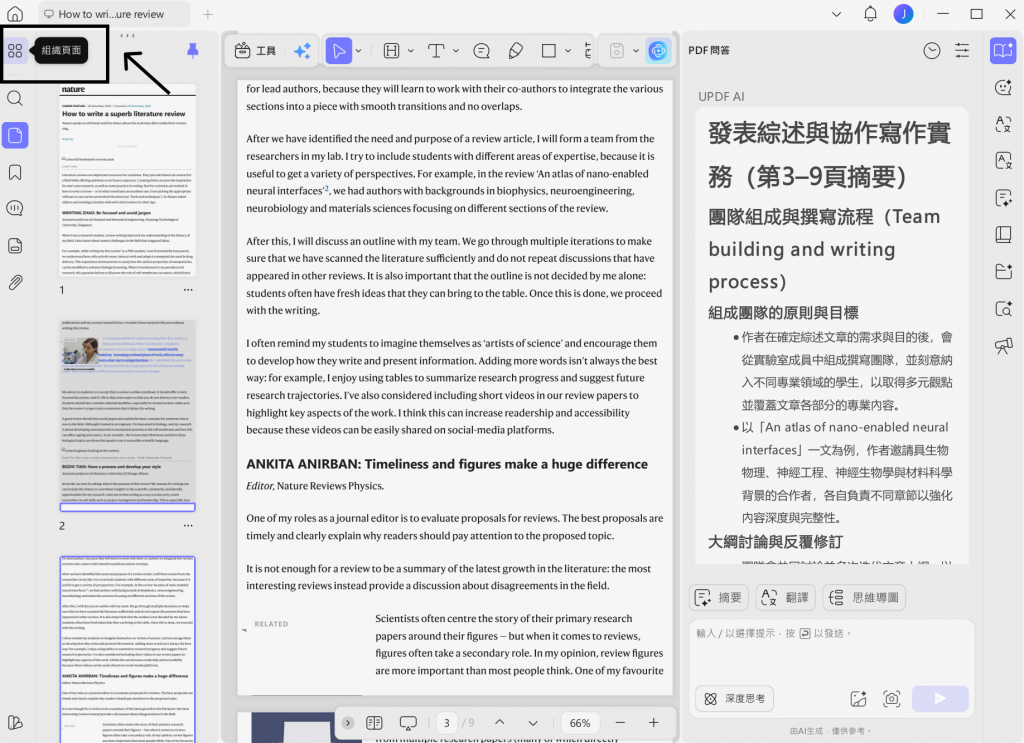Click the presentation slideshow icon
Image resolution: width=1024 pixels, height=743 pixels.
point(408,723)
